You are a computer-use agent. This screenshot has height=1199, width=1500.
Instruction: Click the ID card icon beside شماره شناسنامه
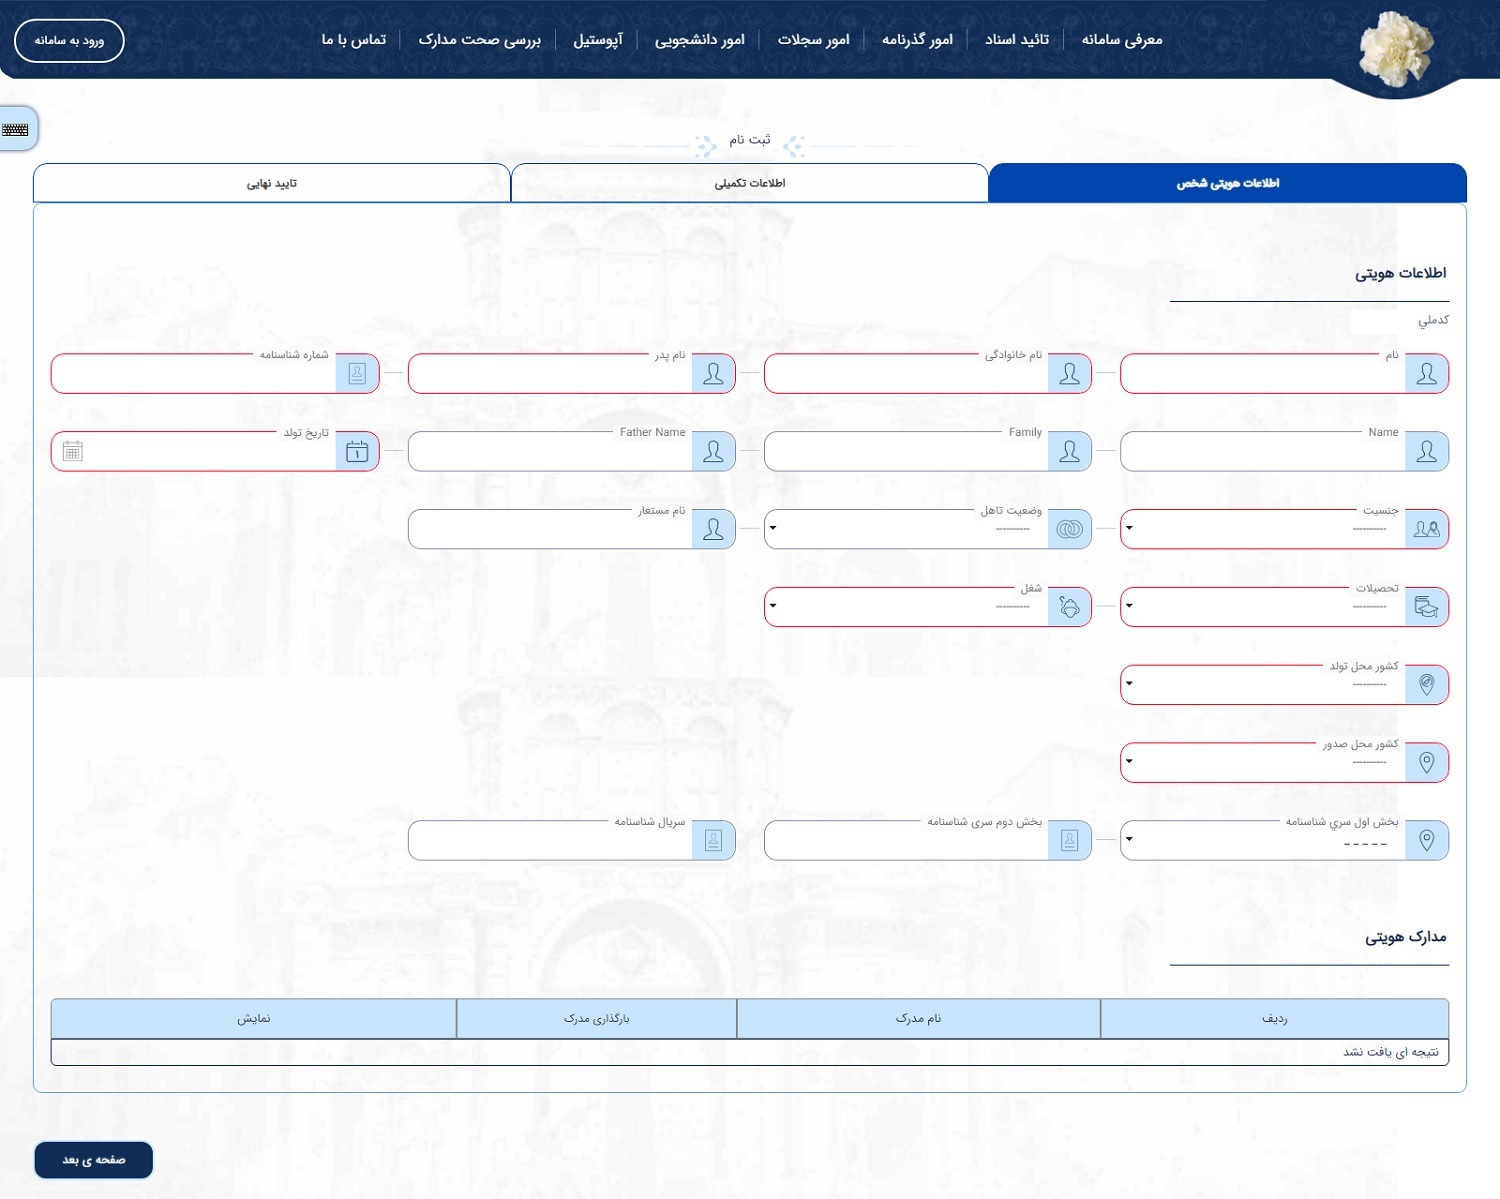pos(357,374)
